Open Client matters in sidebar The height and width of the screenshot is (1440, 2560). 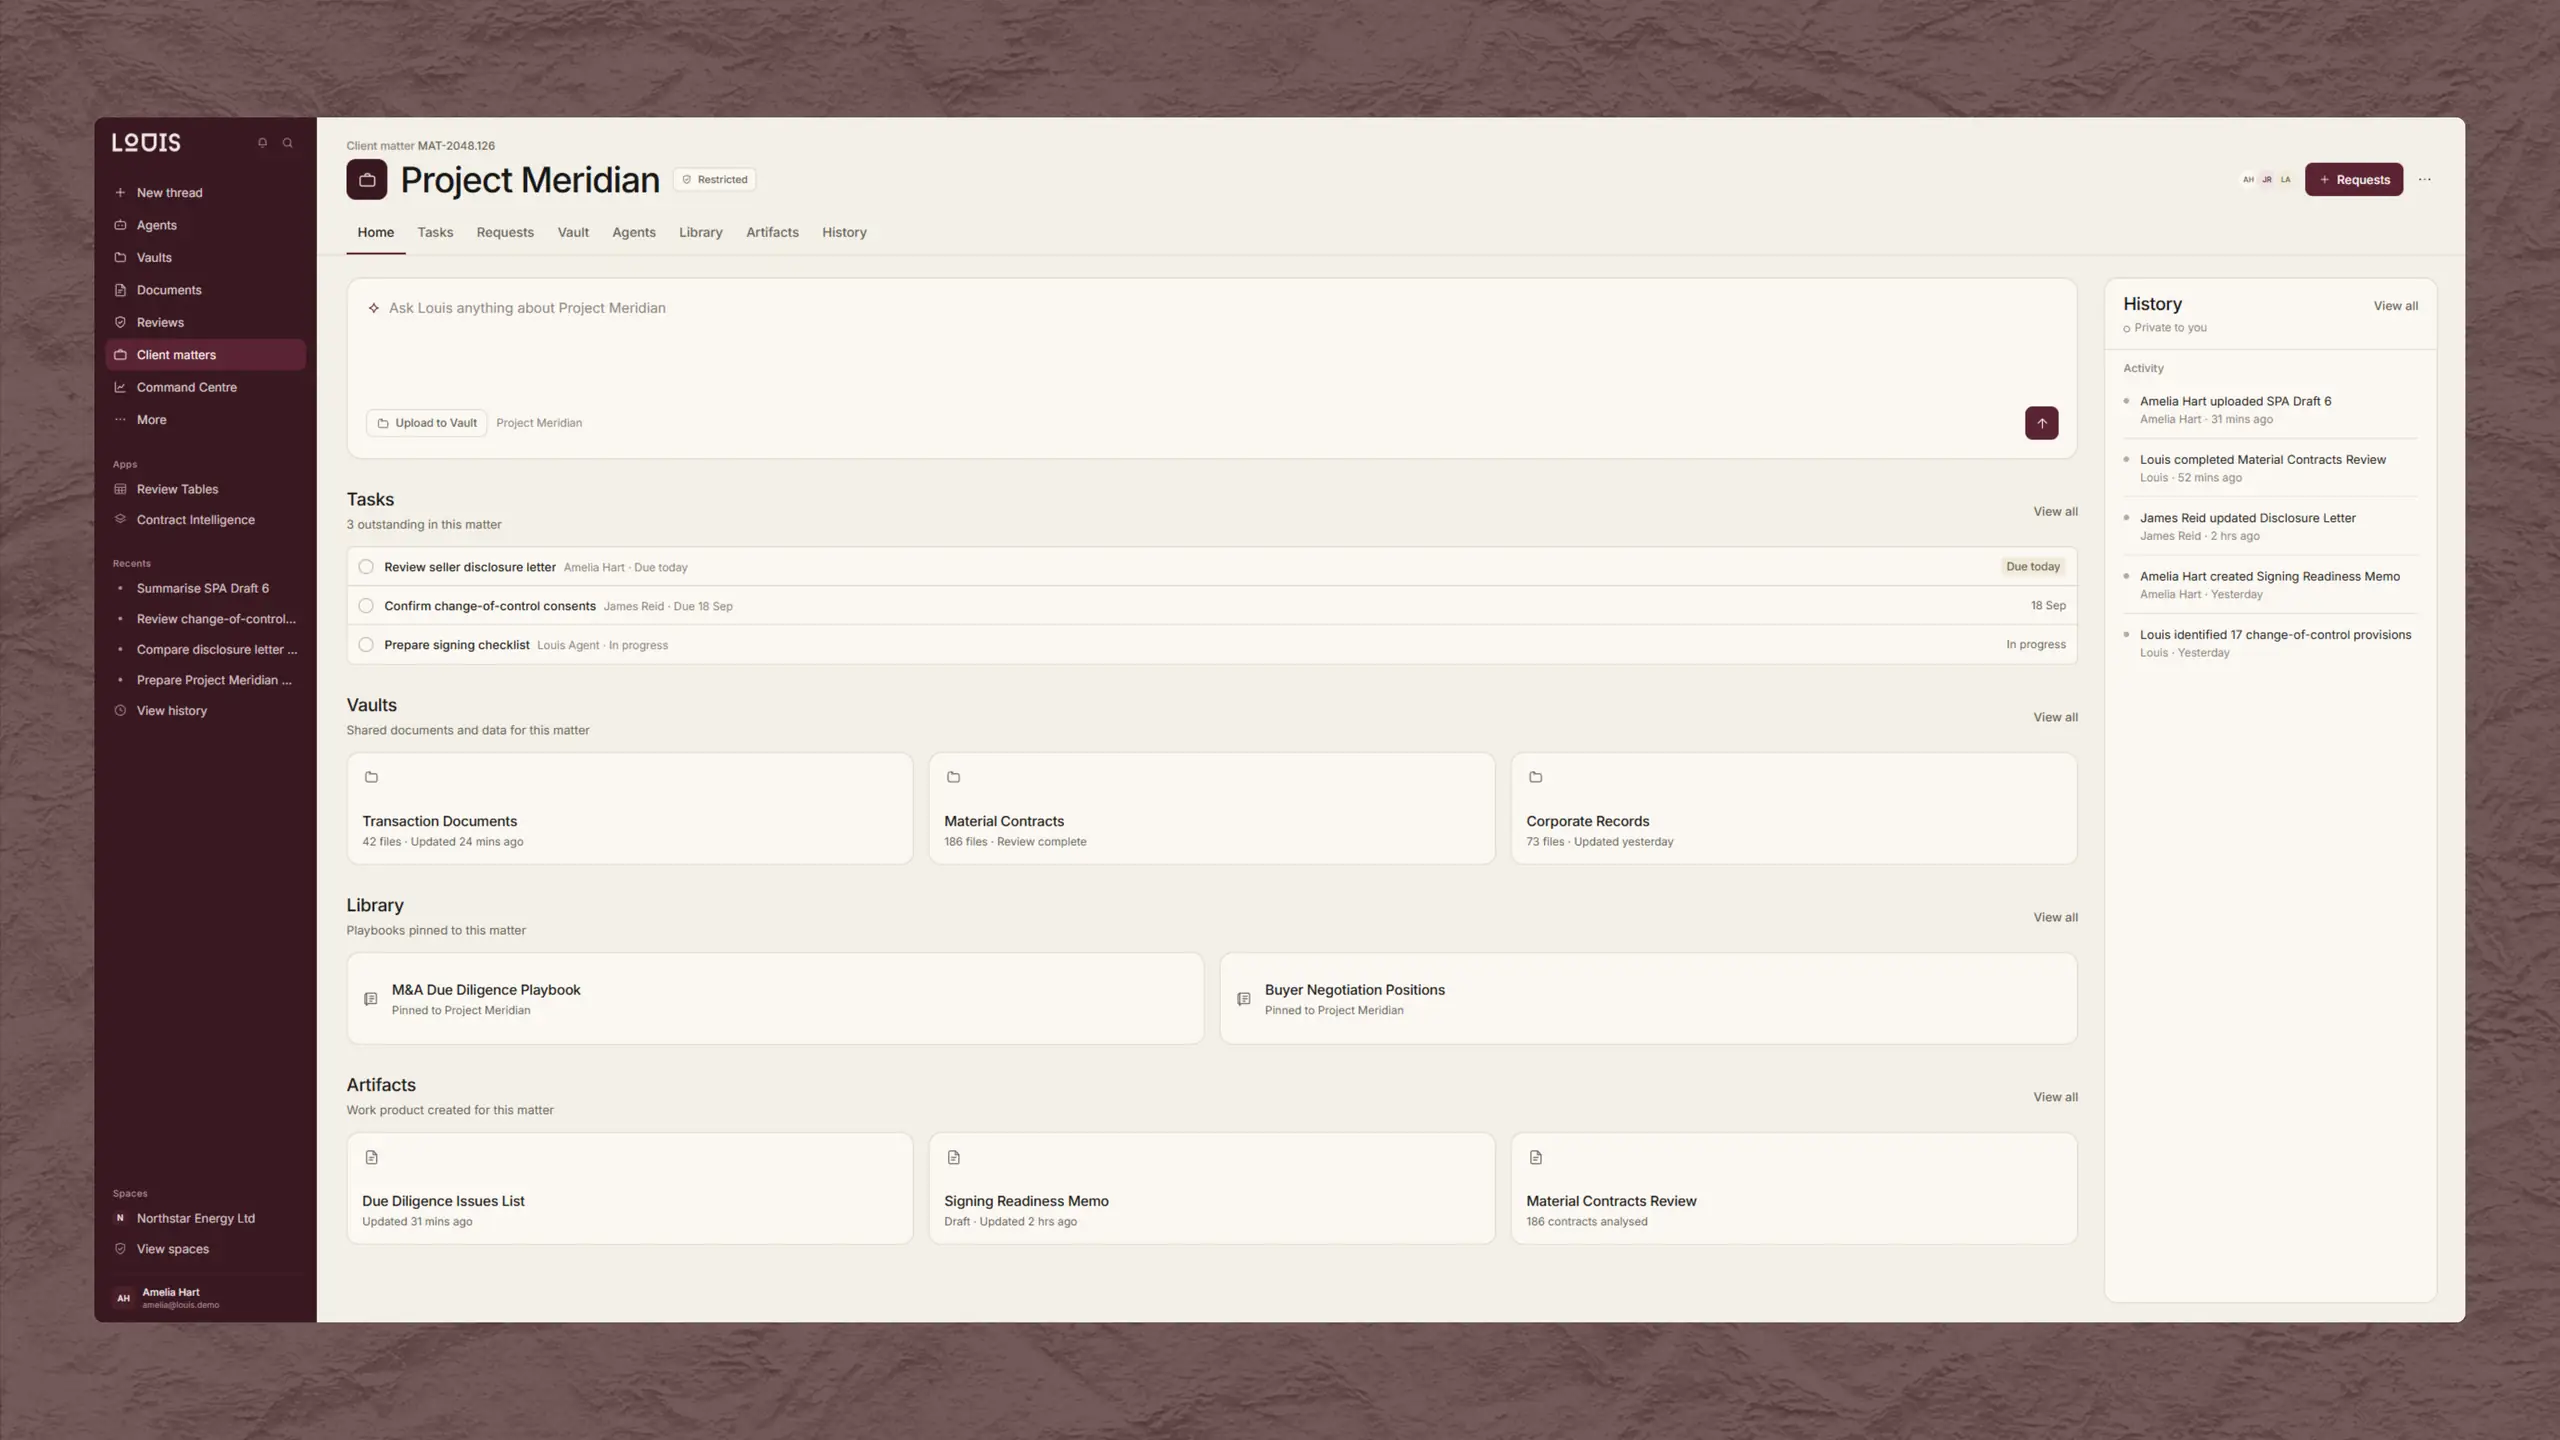click(205, 355)
